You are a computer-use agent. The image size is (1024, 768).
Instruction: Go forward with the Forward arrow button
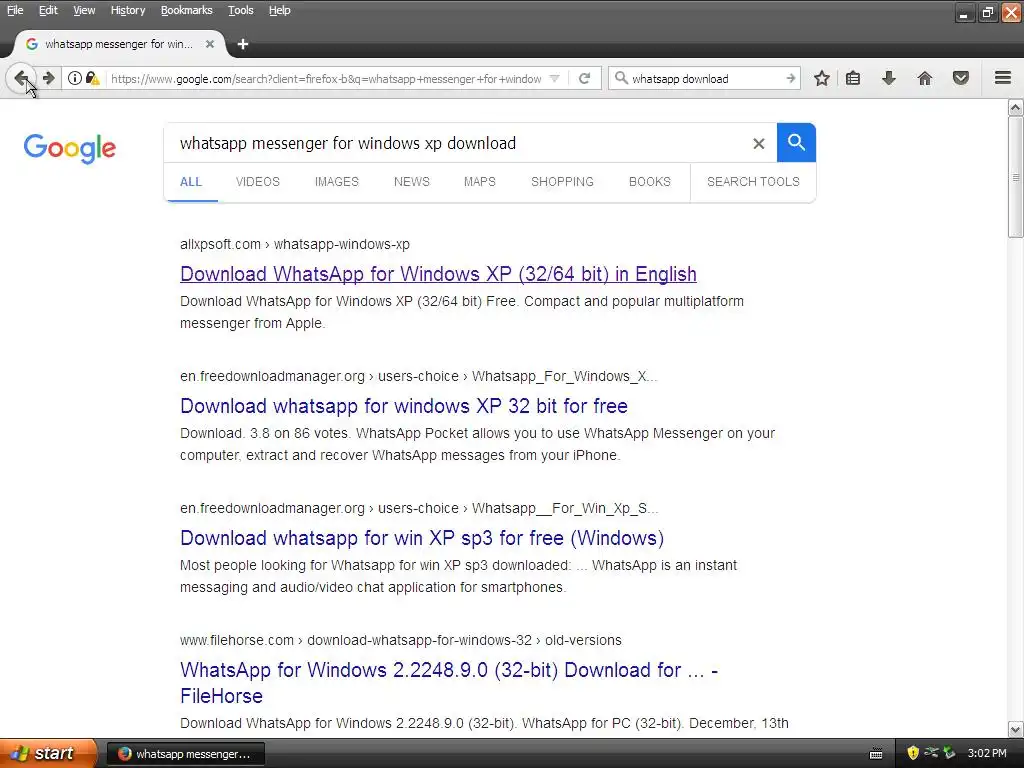[48, 78]
